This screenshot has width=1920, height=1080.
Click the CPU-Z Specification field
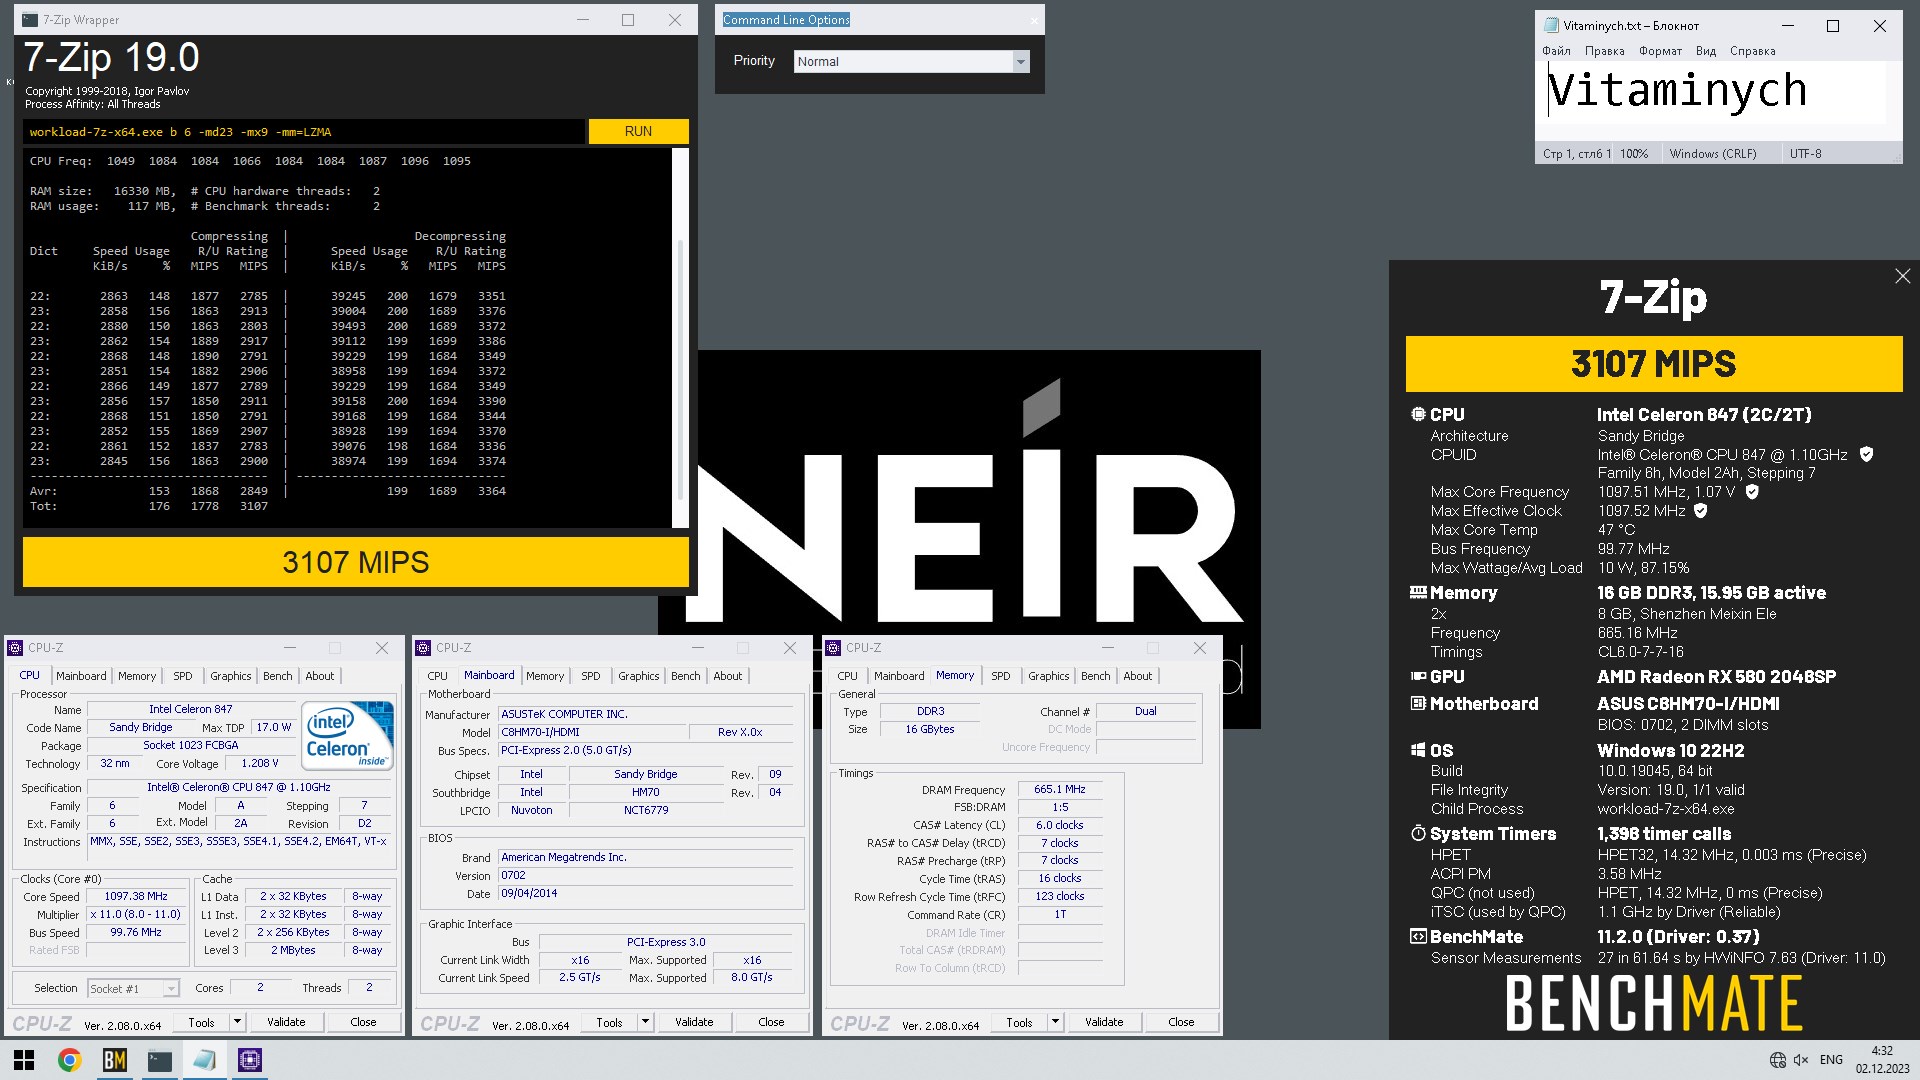[x=238, y=787]
